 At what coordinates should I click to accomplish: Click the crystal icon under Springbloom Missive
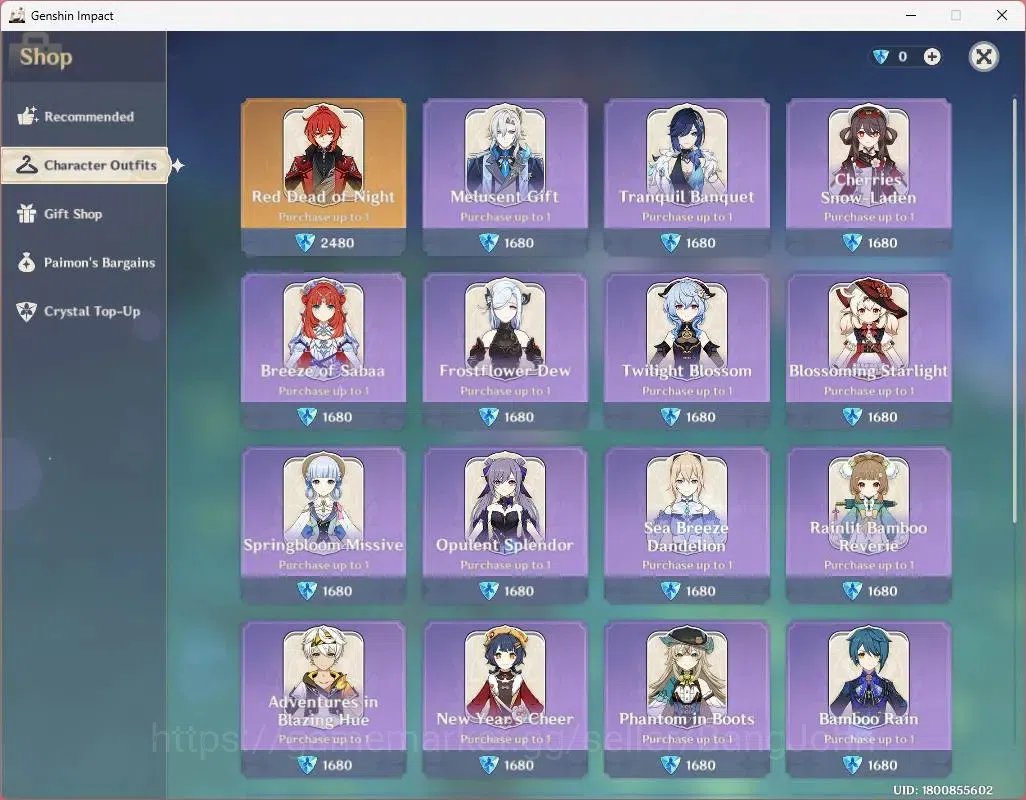(307, 591)
